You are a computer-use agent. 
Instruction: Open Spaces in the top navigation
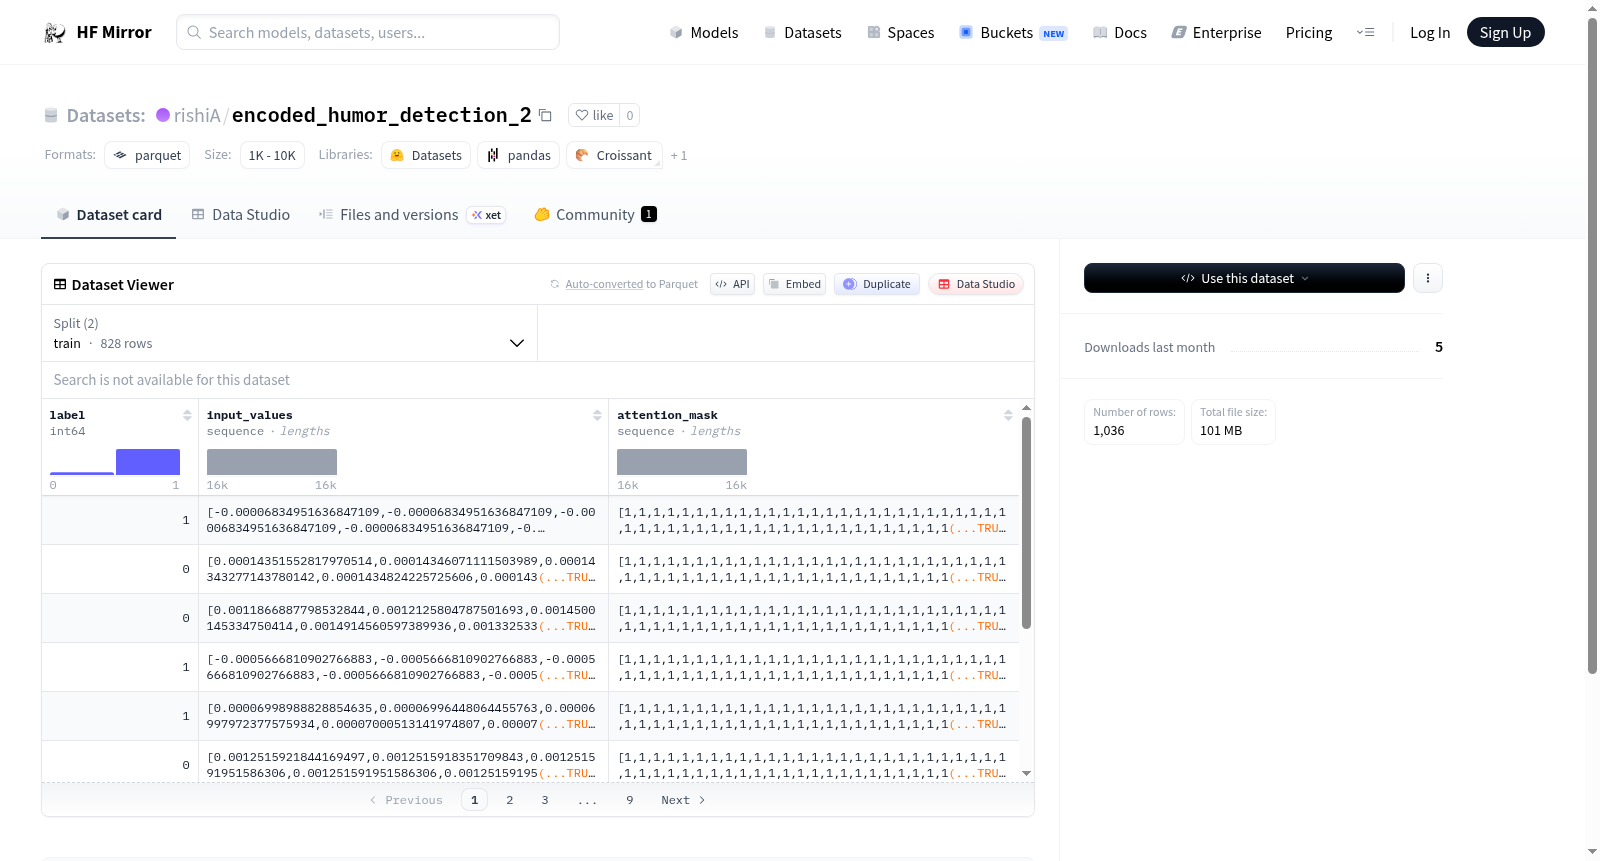pos(900,32)
